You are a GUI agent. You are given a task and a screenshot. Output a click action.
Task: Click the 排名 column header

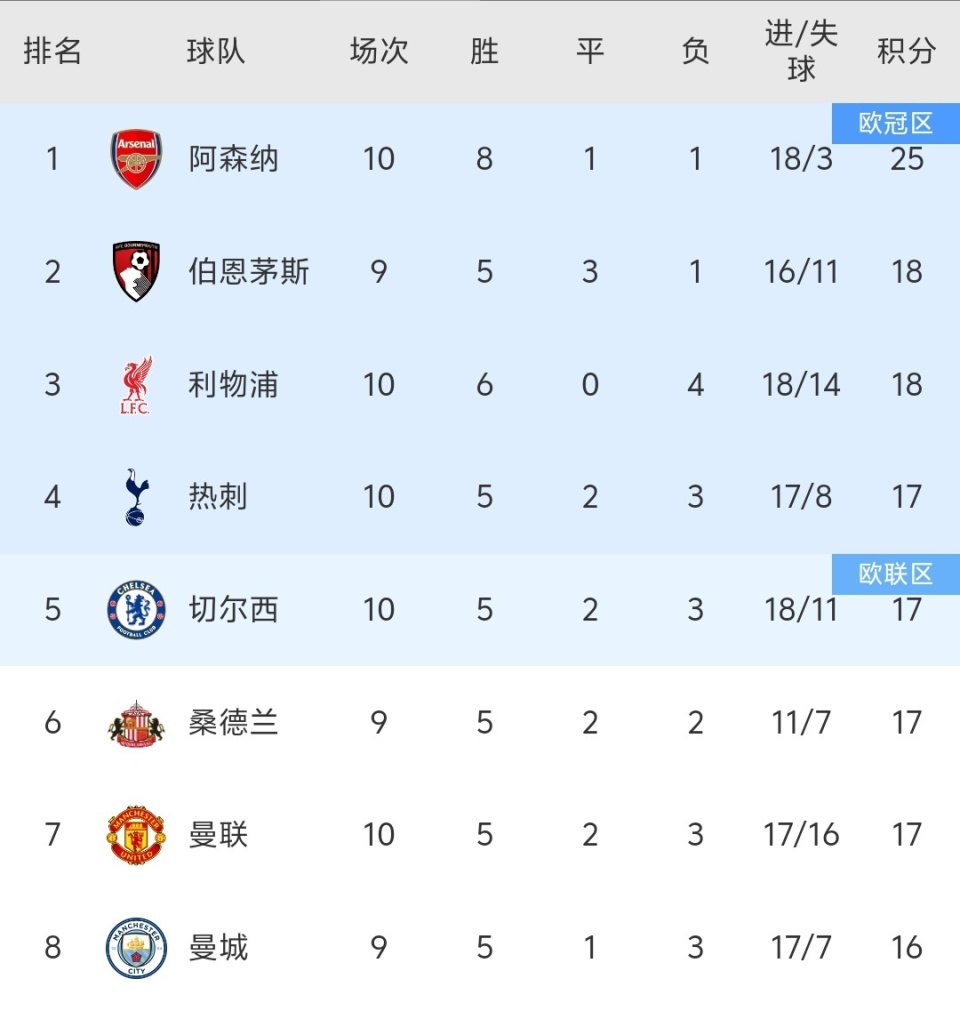coord(52,51)
